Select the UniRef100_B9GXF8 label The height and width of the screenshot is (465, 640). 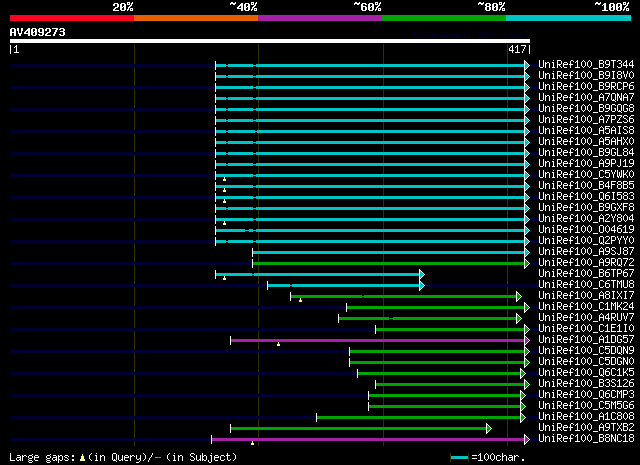586,208
